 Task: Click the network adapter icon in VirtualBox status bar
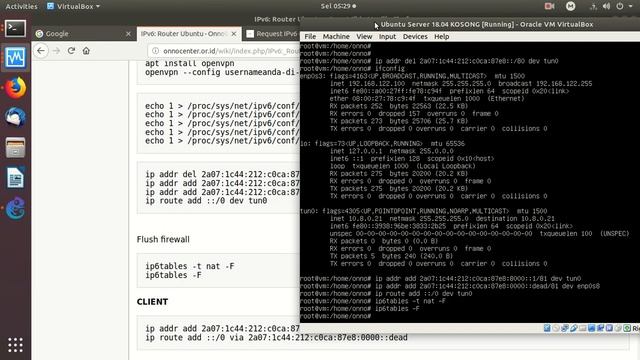(x=564, y=328)
